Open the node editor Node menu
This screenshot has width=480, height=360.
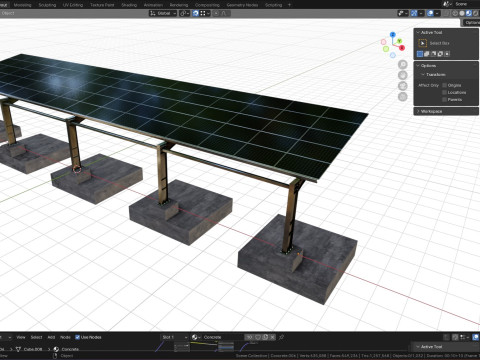[65, 337]
